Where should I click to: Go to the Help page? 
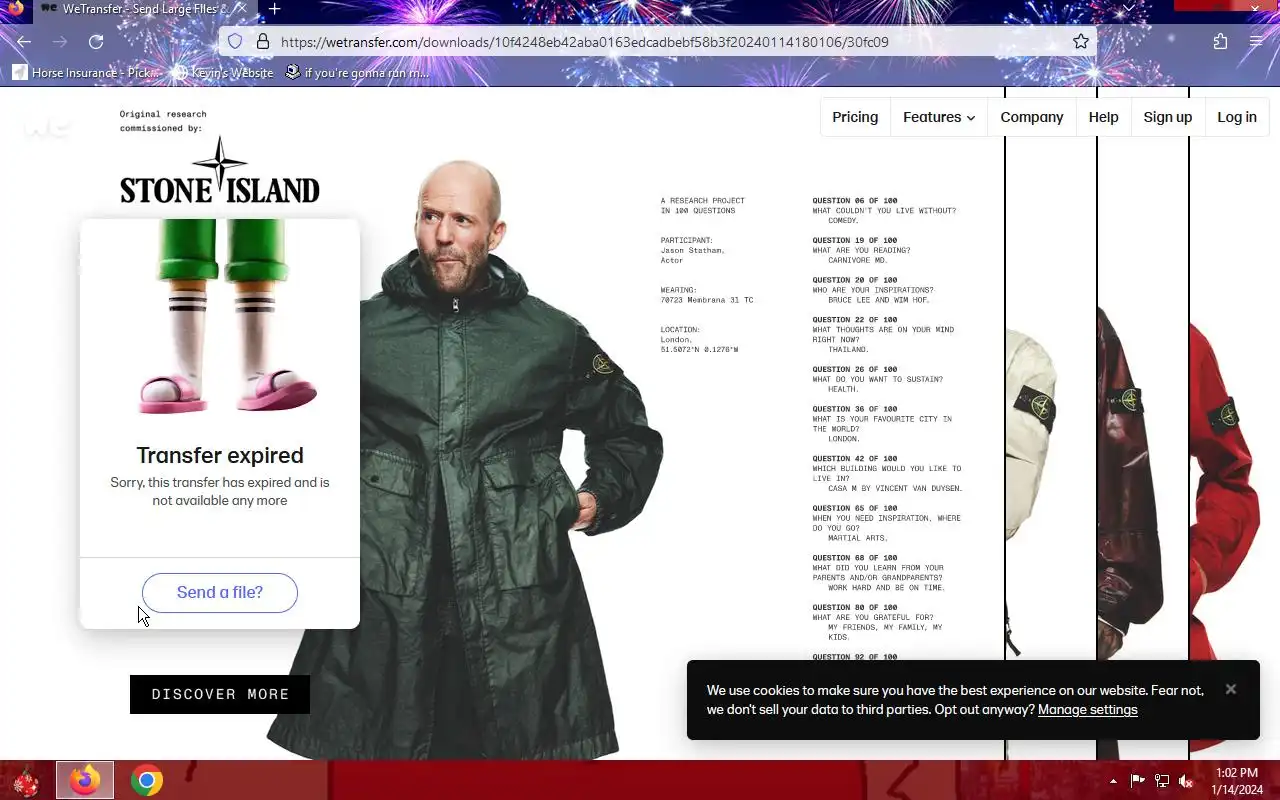click(x=1103, y=117)
